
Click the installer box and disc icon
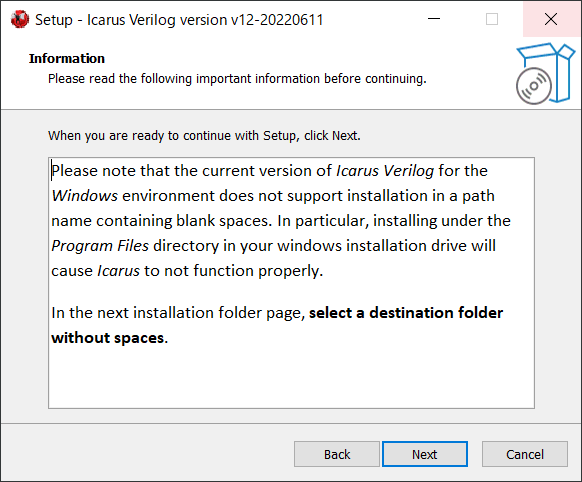click(x=545, y=73)
